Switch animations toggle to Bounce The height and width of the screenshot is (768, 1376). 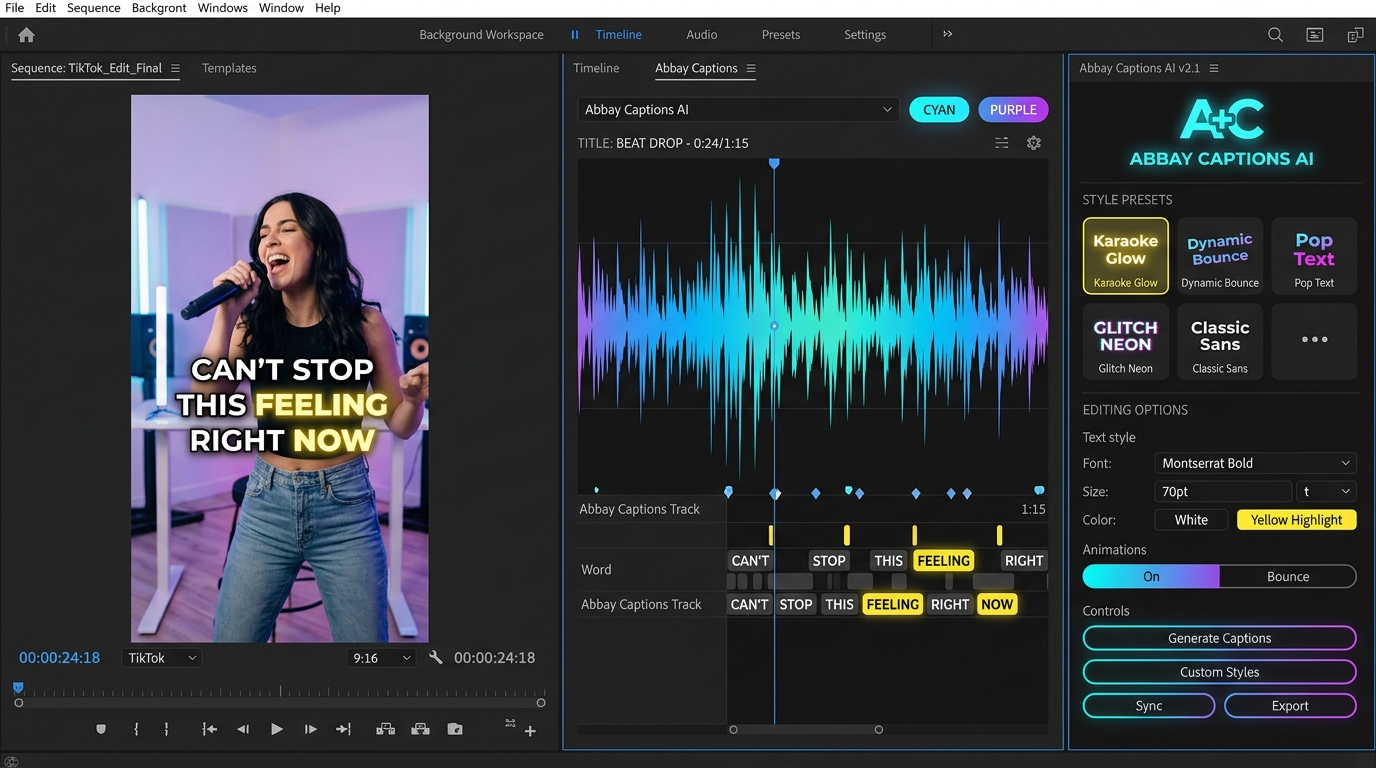coord(1288,576)
